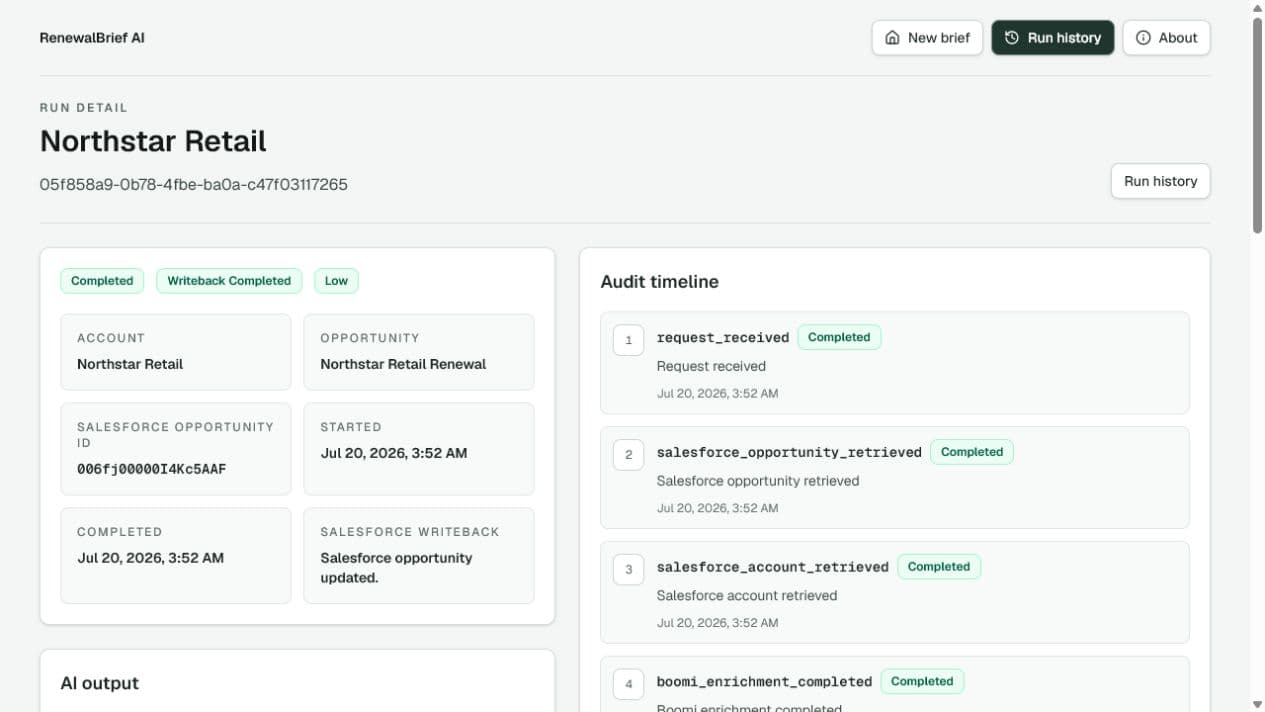This screenshot has height=712, width=1265.
Task: Click the Salesforce opportunity updated text
Action: (x=396, y=568)
